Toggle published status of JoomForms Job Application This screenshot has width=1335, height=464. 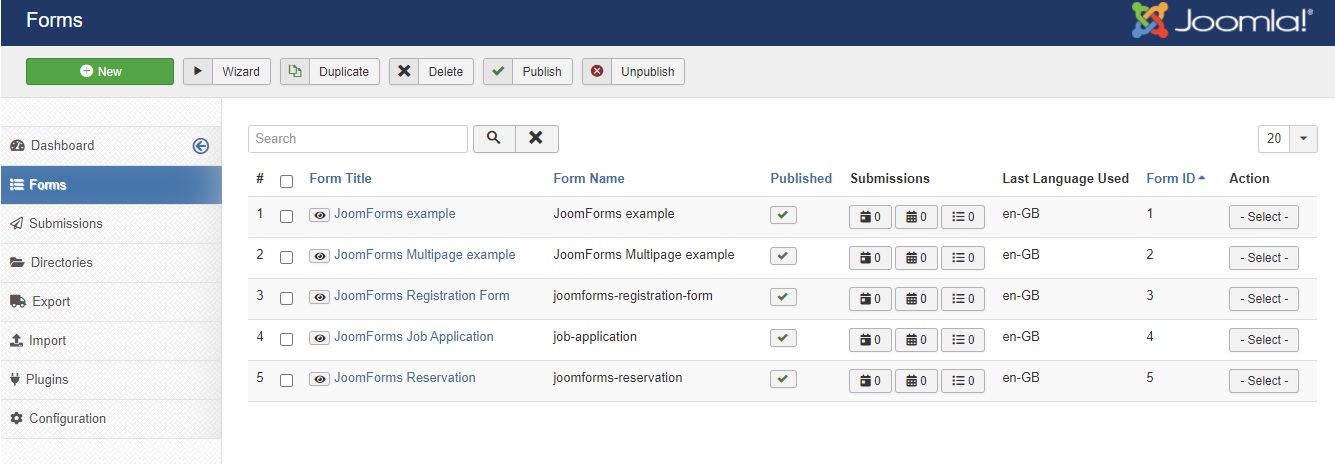coord(783,338)
